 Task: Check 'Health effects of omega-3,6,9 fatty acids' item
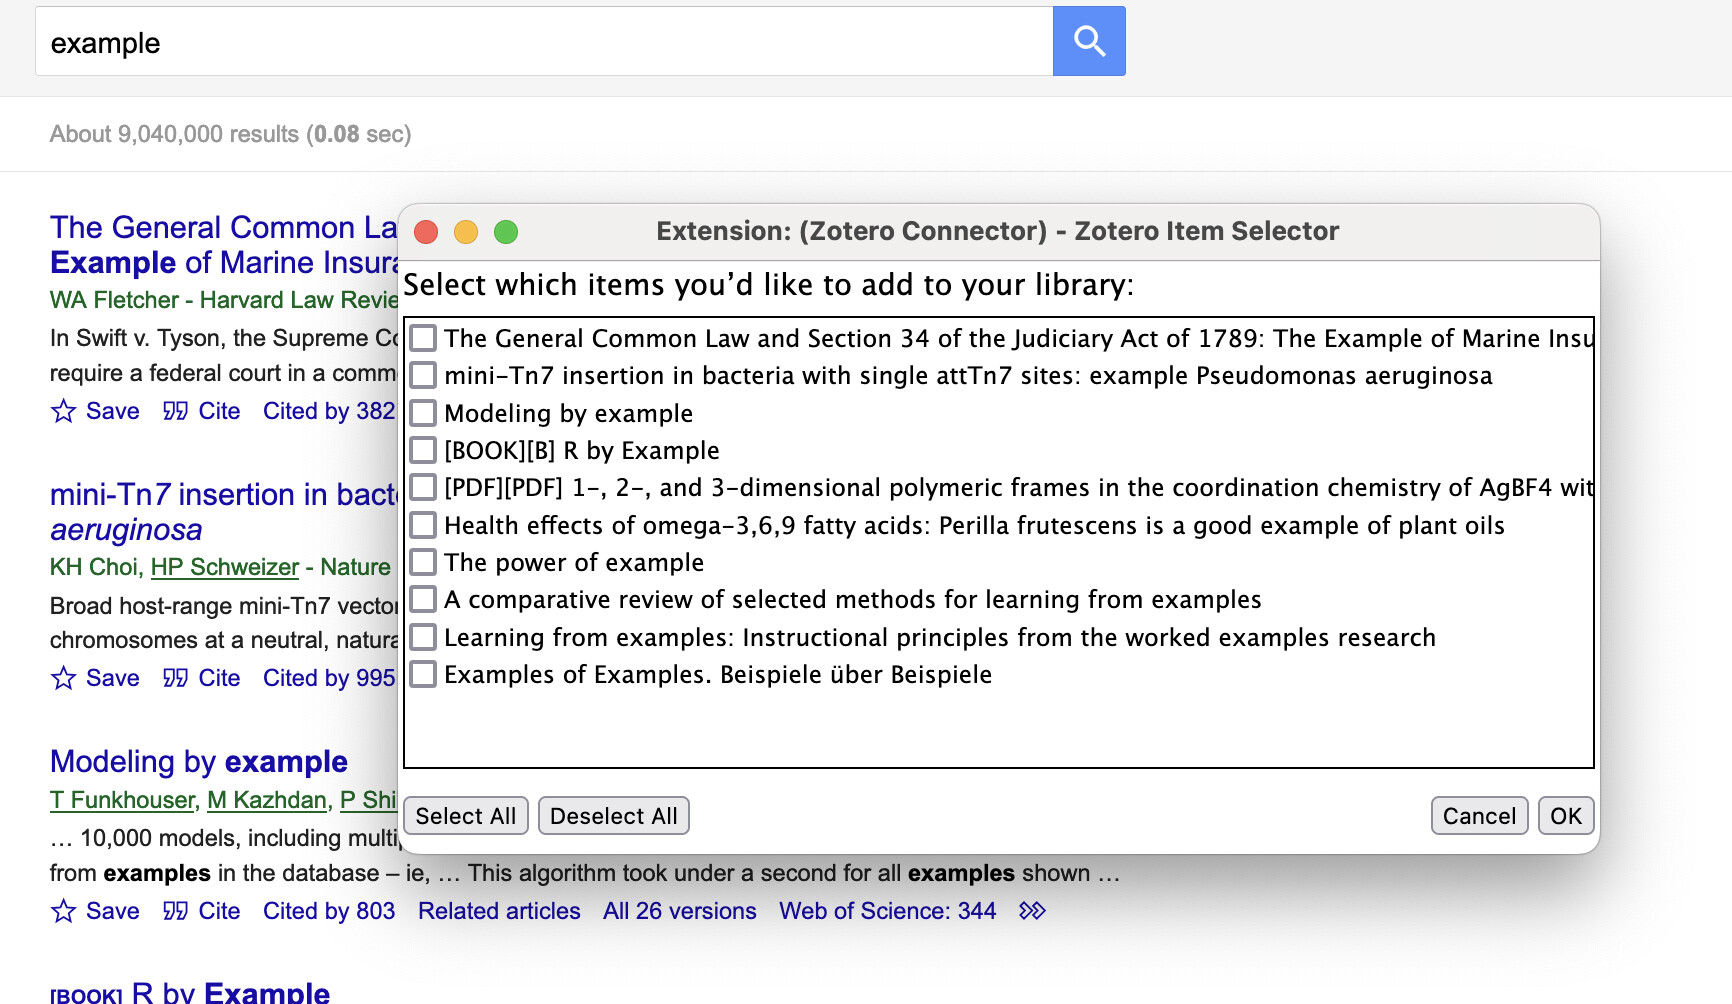[423, 525]
